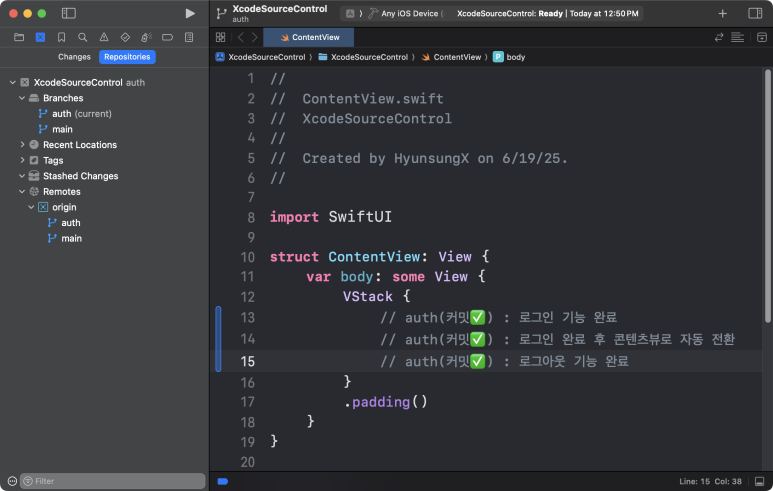Add with the plus library button
Image resolution: width=773 pixels, height=491 pixels.
(722, 14)
